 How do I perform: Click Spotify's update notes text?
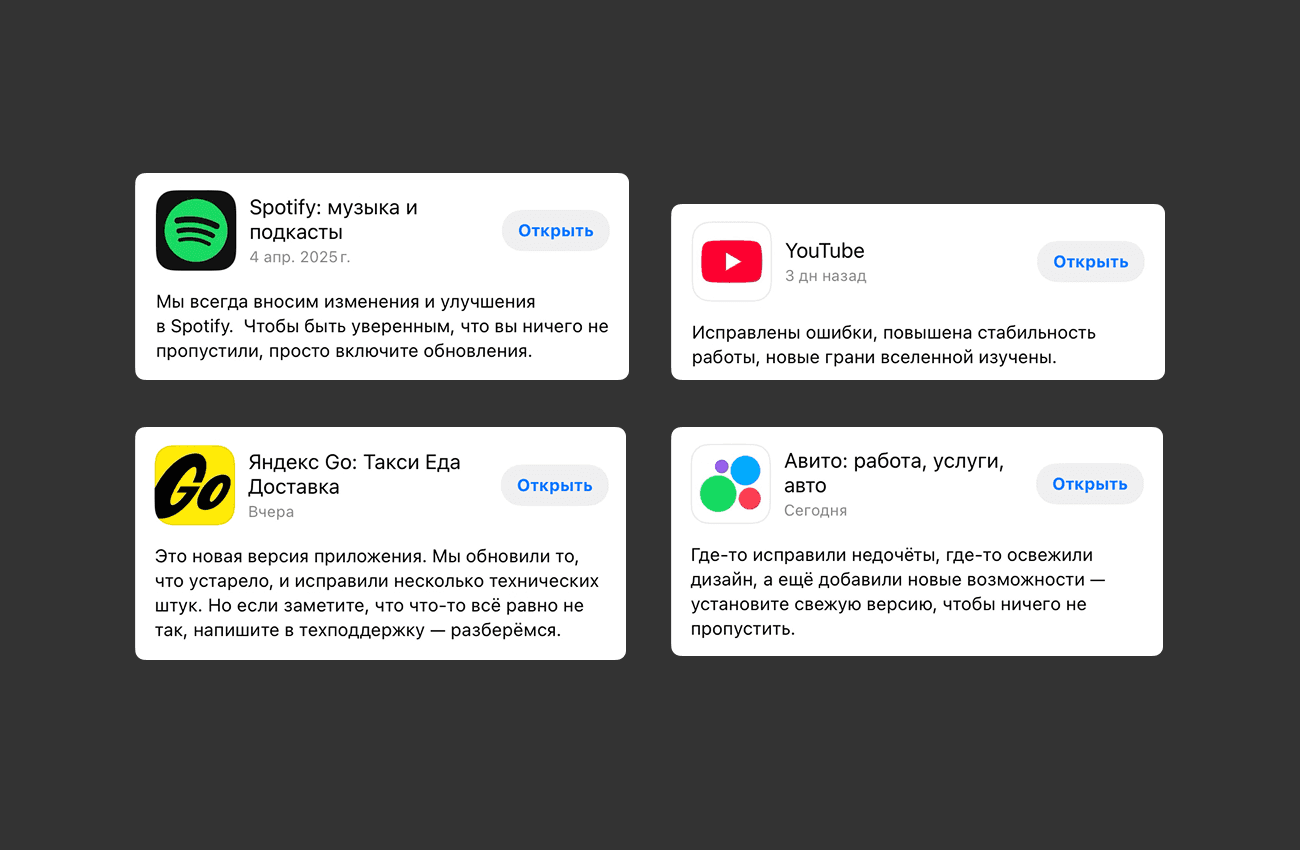pos(382,326)
